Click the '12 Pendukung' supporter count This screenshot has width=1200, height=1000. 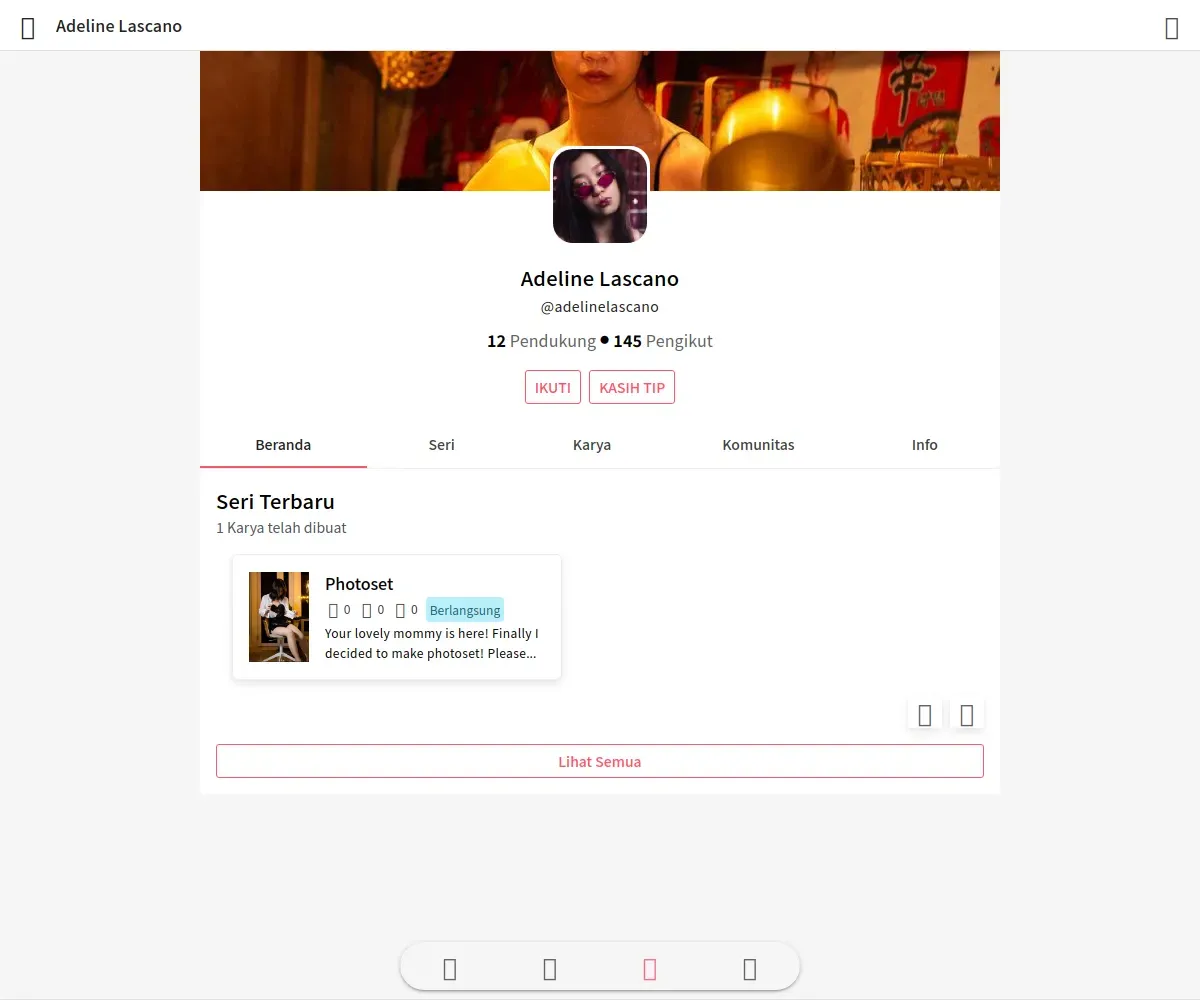(x=541, y=341)
